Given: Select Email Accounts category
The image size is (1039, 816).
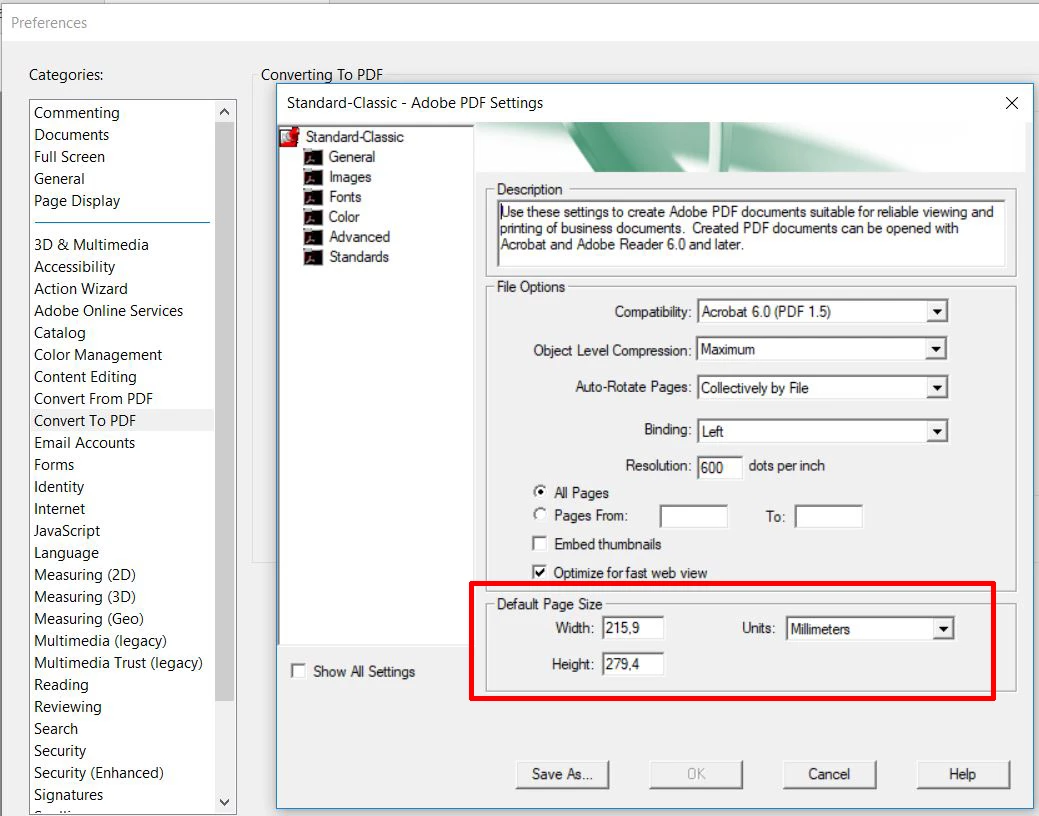Looking at the screenshot, I should [x=85, y=442].
